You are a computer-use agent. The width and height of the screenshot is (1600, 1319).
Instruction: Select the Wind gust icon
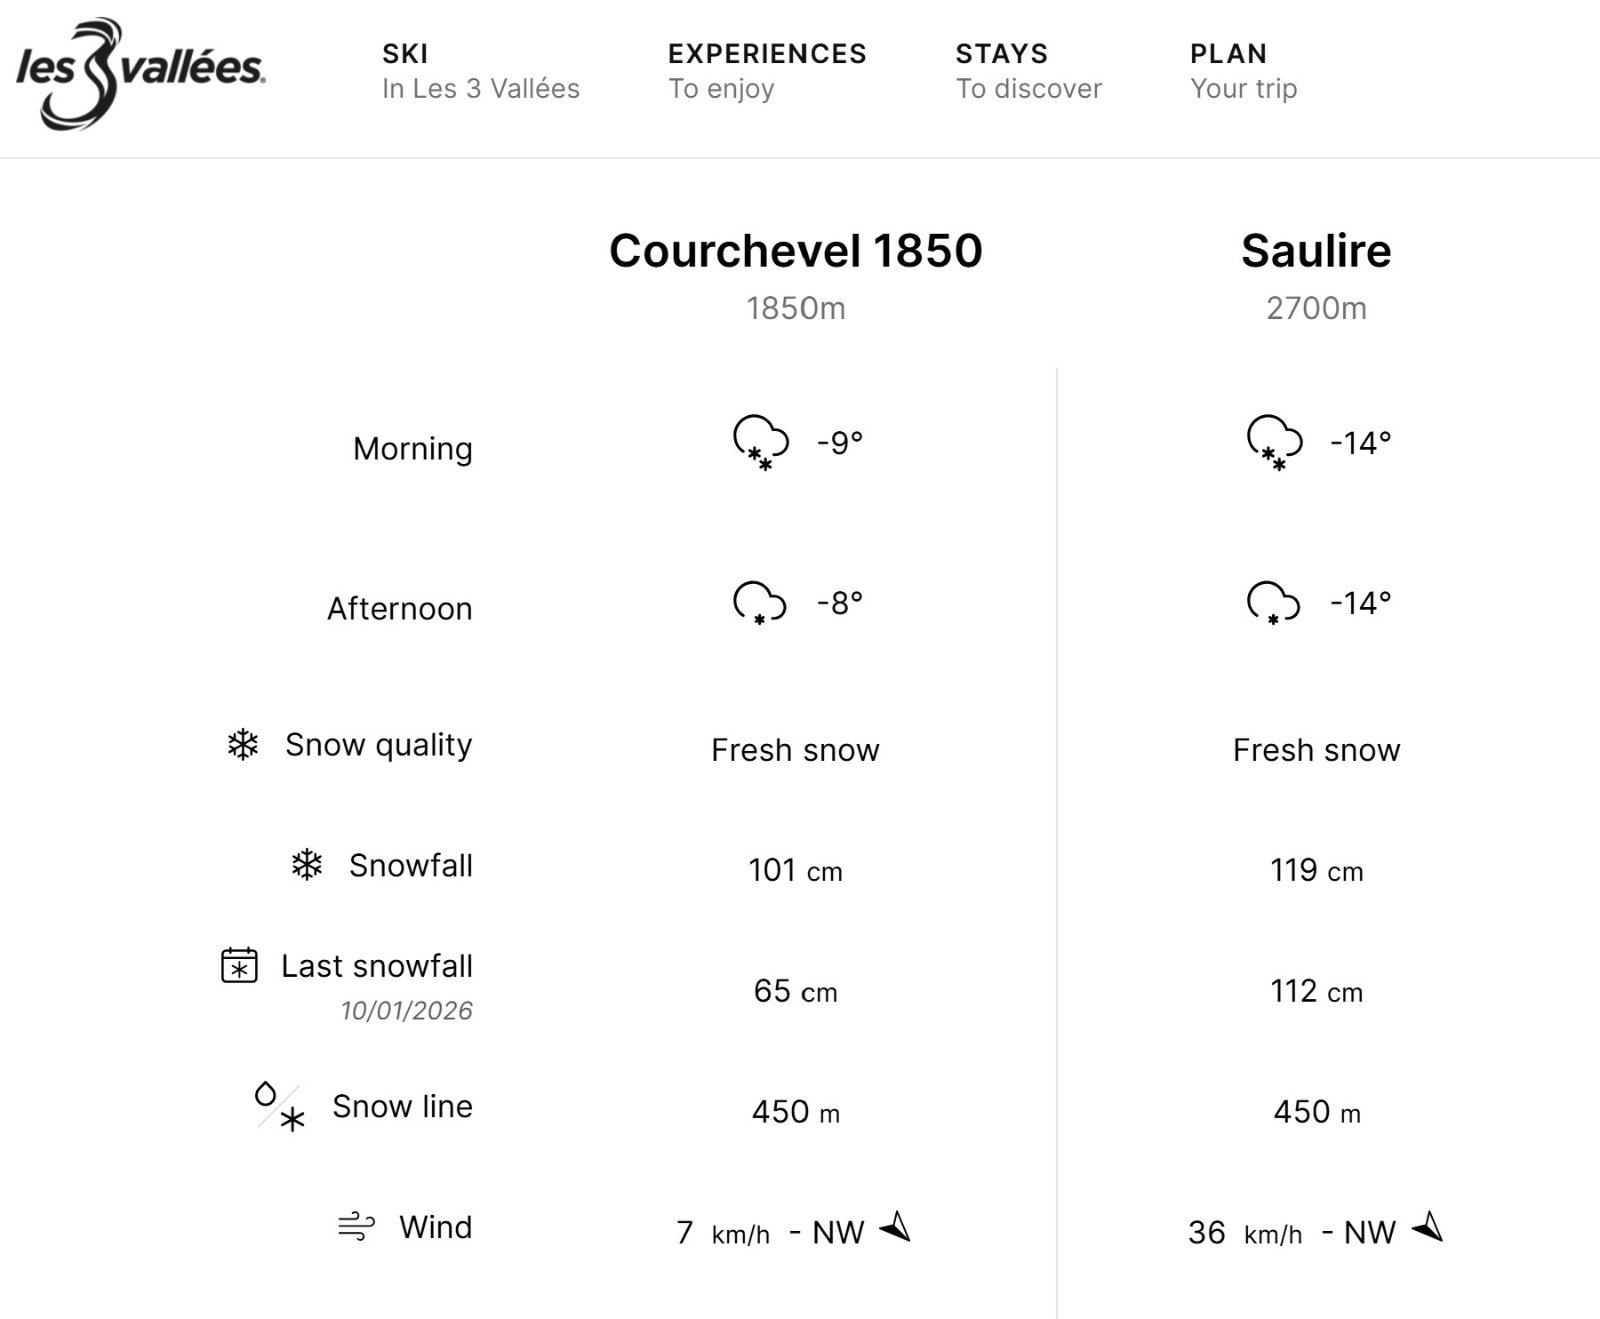pos(355,1226)
